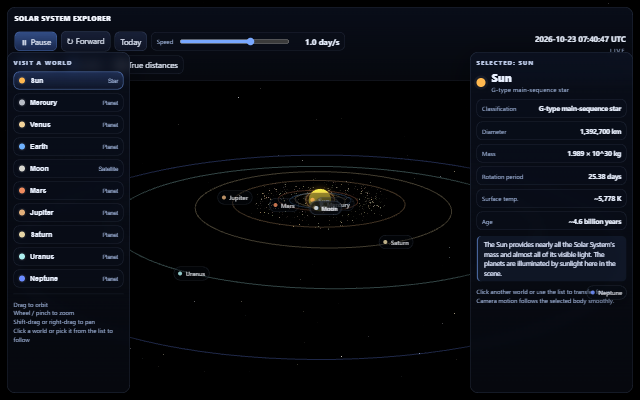The width and height of the screenshot is (640, 400).
Task: Select Mercury in the world list
Action: [69, 102]
